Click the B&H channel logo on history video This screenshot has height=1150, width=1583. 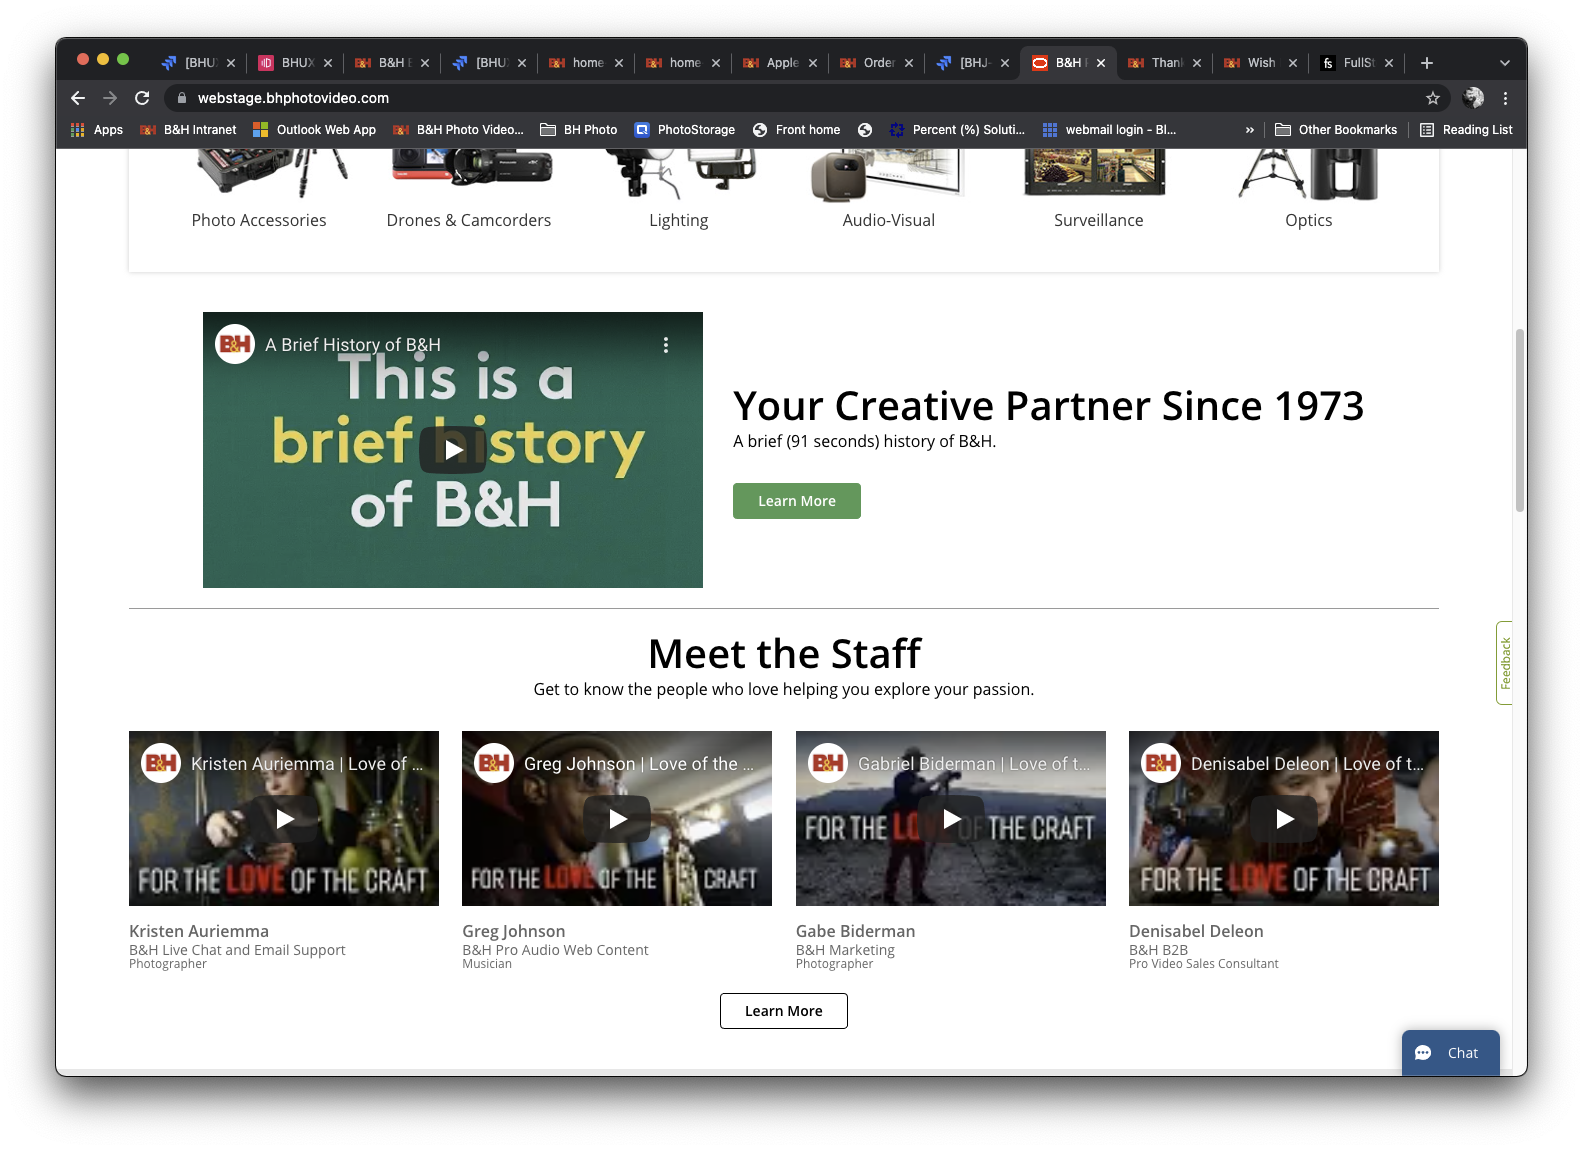pos(235,345)
